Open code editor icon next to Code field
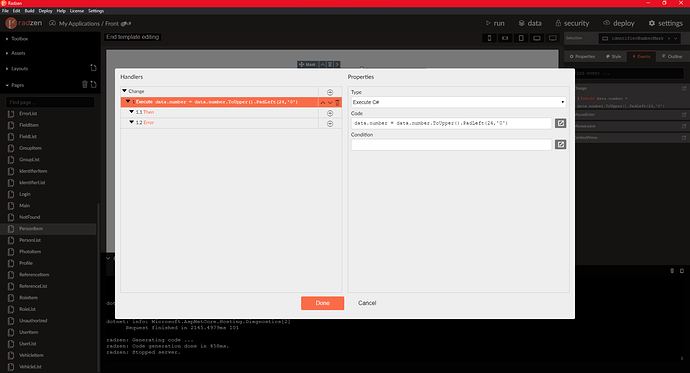The width and height of the screenshot is (690, 373). click(x=560, y=123)
